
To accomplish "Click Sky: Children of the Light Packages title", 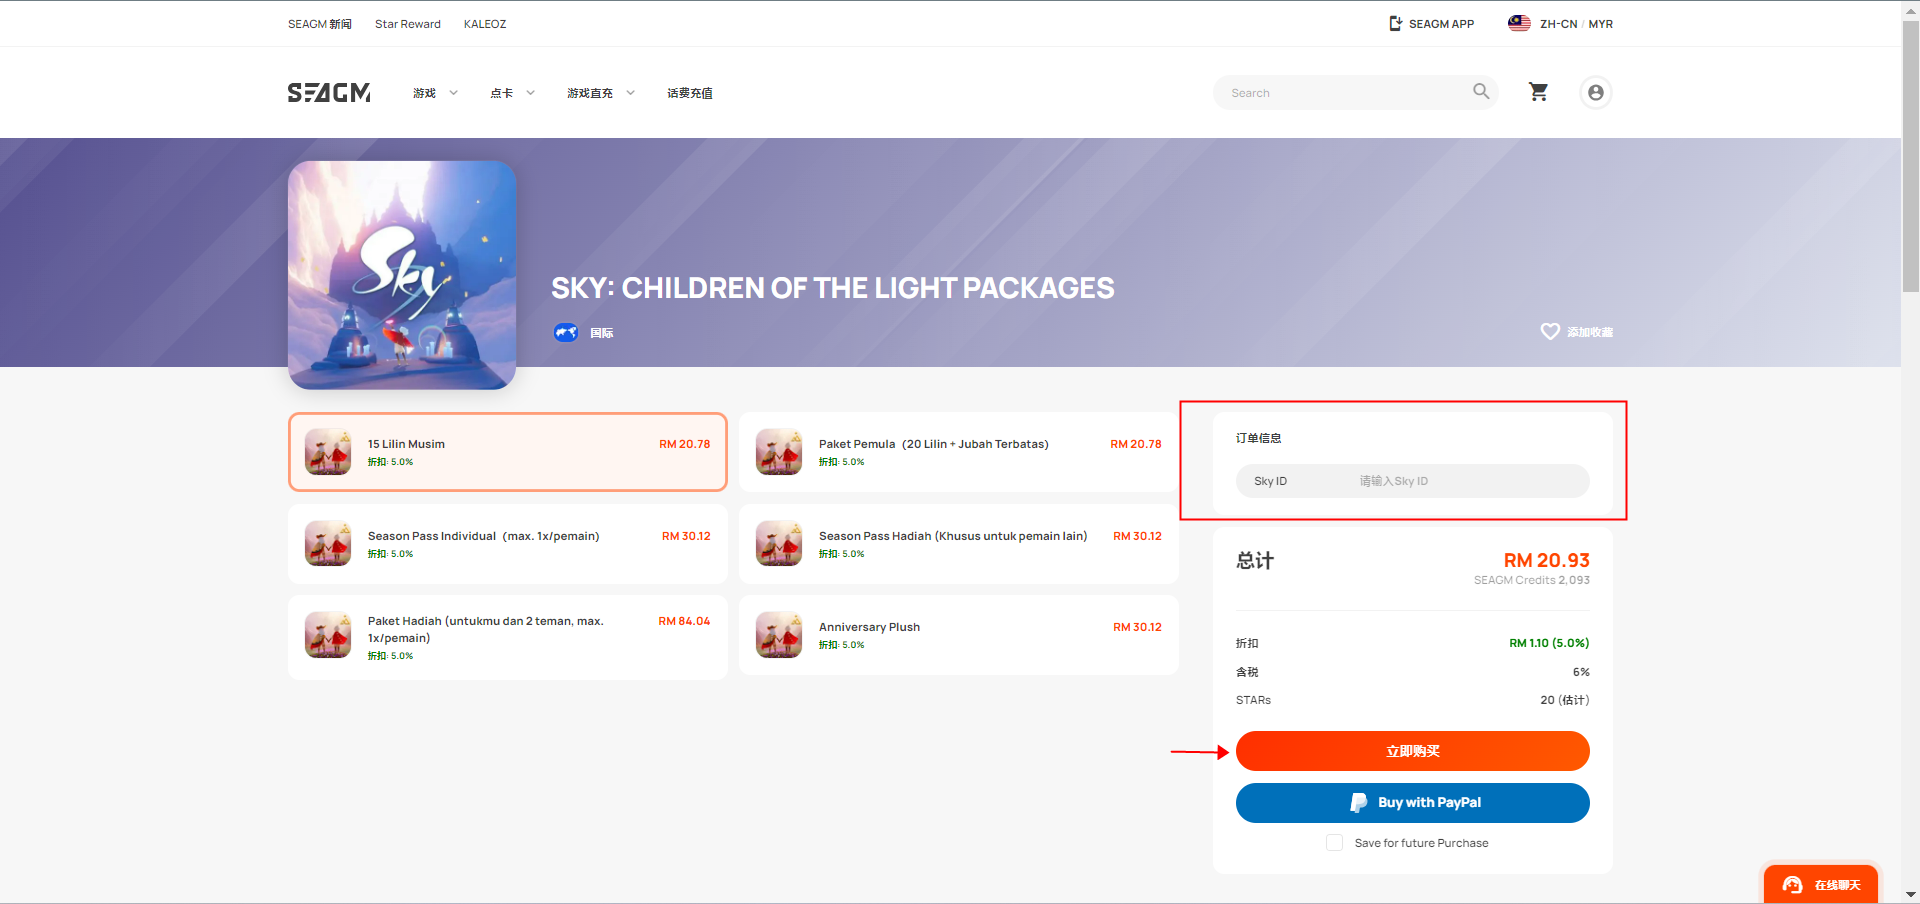I will click(832, 288).
